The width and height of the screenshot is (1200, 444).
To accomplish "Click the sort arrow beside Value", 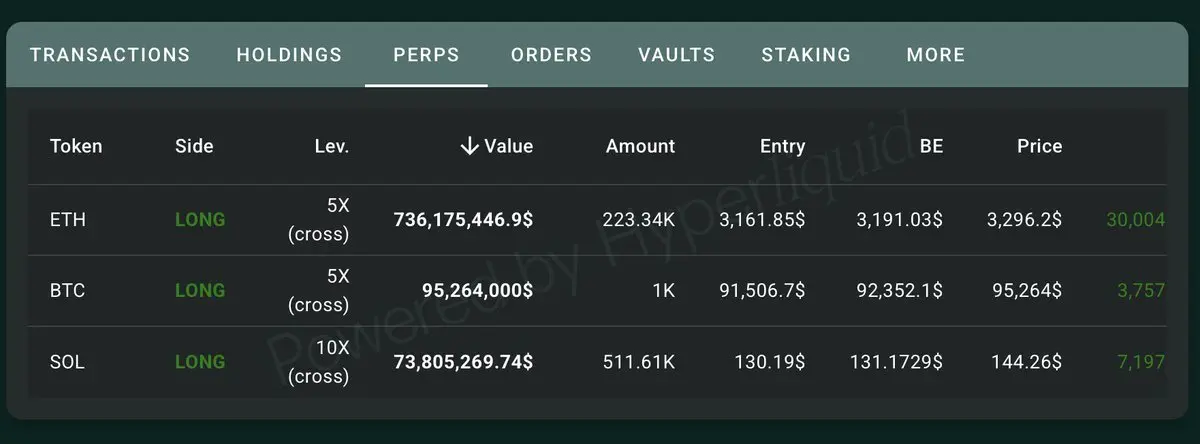I will coord(469,146).
